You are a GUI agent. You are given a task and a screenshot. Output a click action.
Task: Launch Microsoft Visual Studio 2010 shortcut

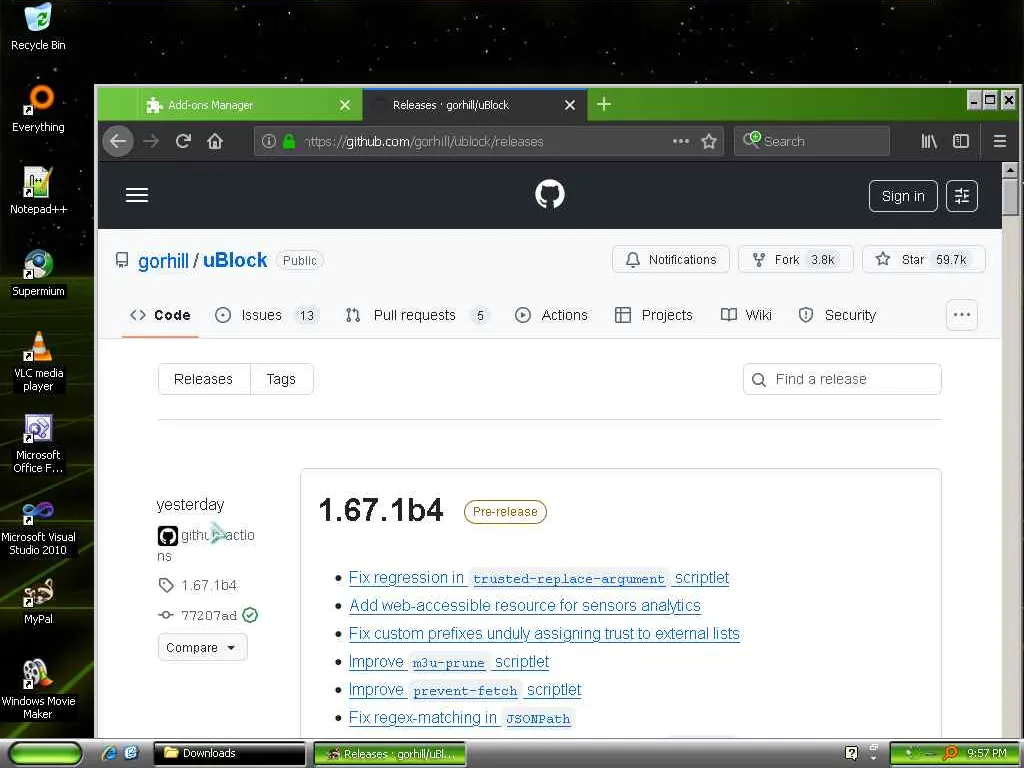[x=38, y=526]
